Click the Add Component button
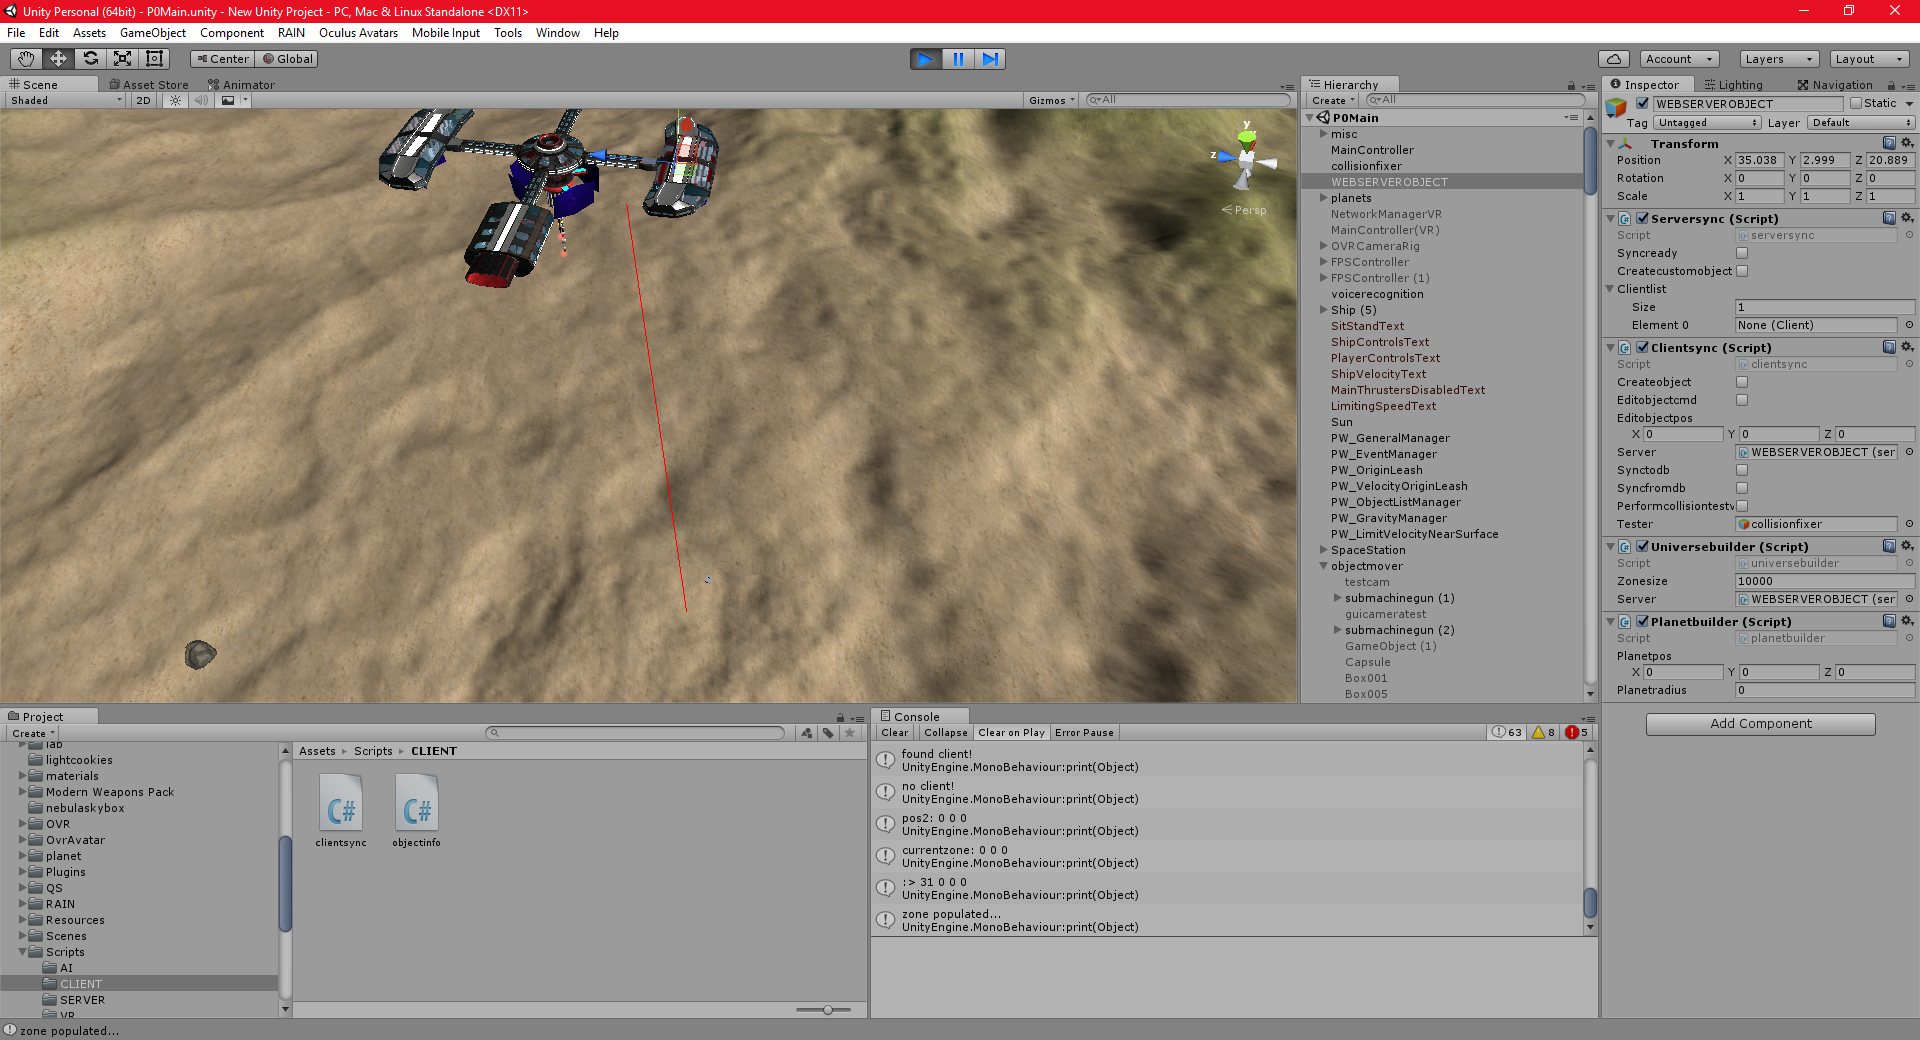This screenshot has width=1920, height=1040. pyautogui.click(x=1760, y=724)
